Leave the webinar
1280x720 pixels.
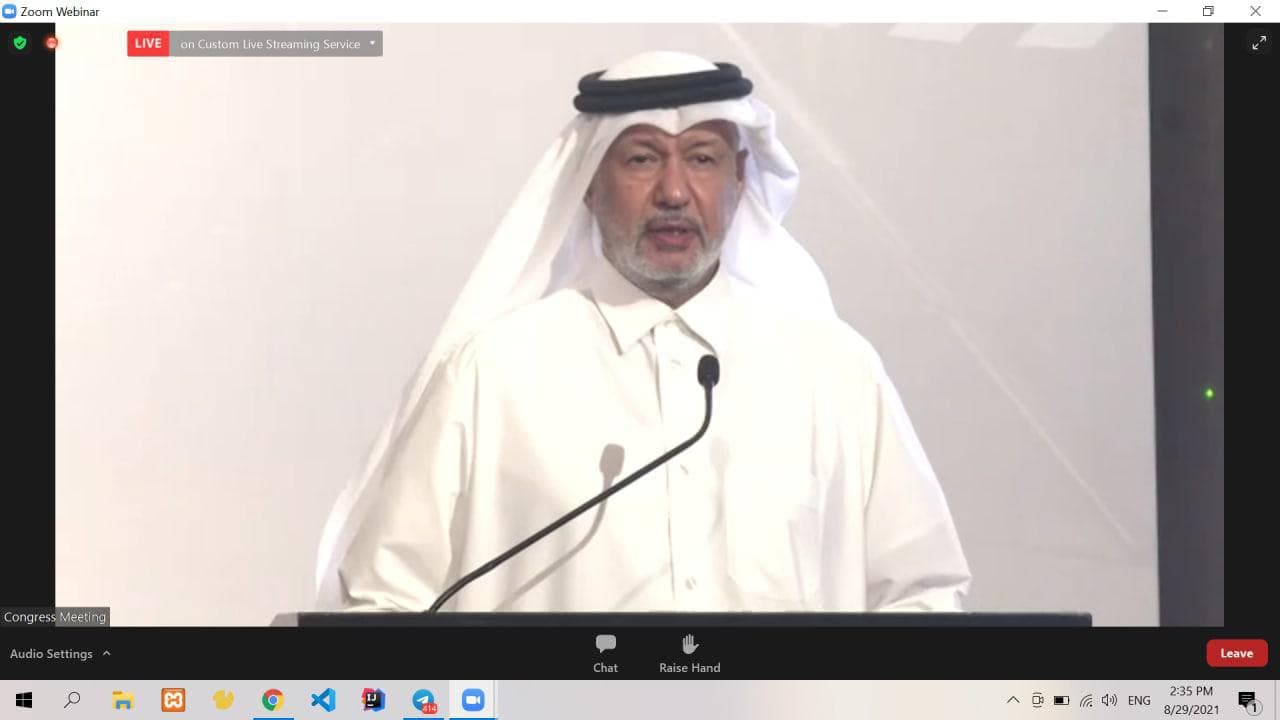click(1236, 653)
